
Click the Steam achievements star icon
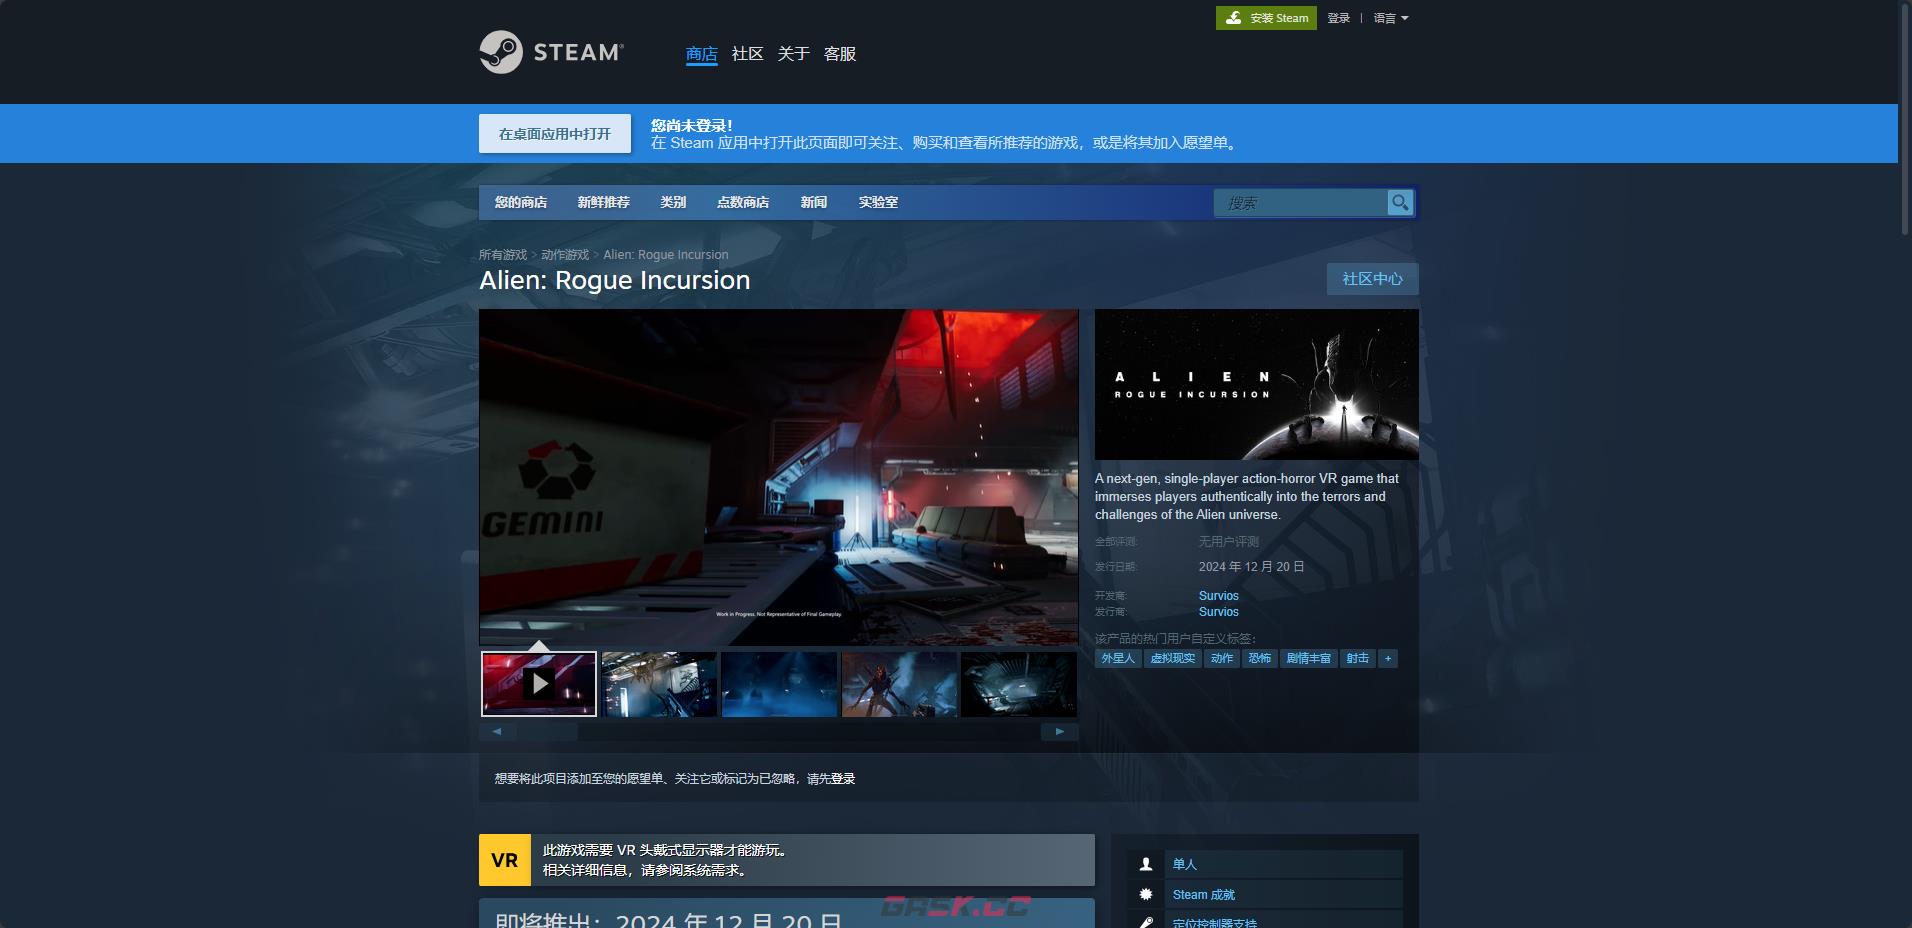coord(1146,895)
